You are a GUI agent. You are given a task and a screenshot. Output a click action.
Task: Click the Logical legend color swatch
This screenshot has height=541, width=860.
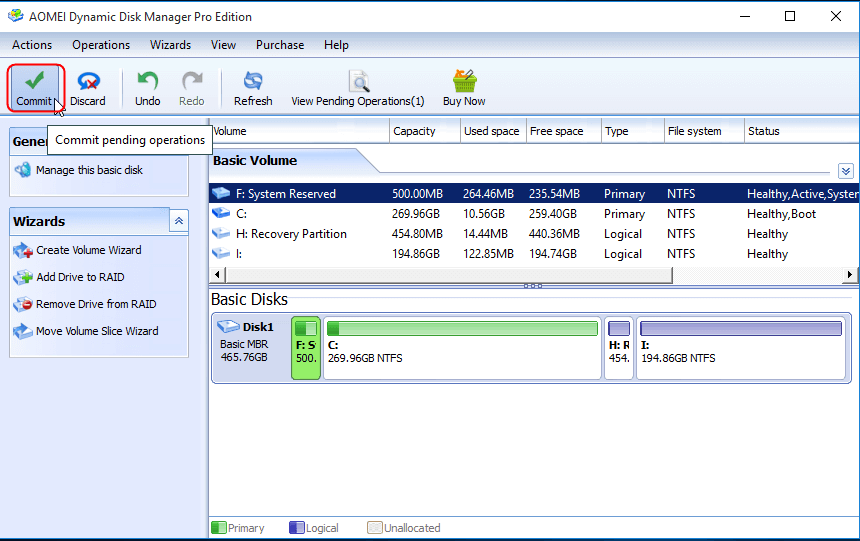coord(297,527)
